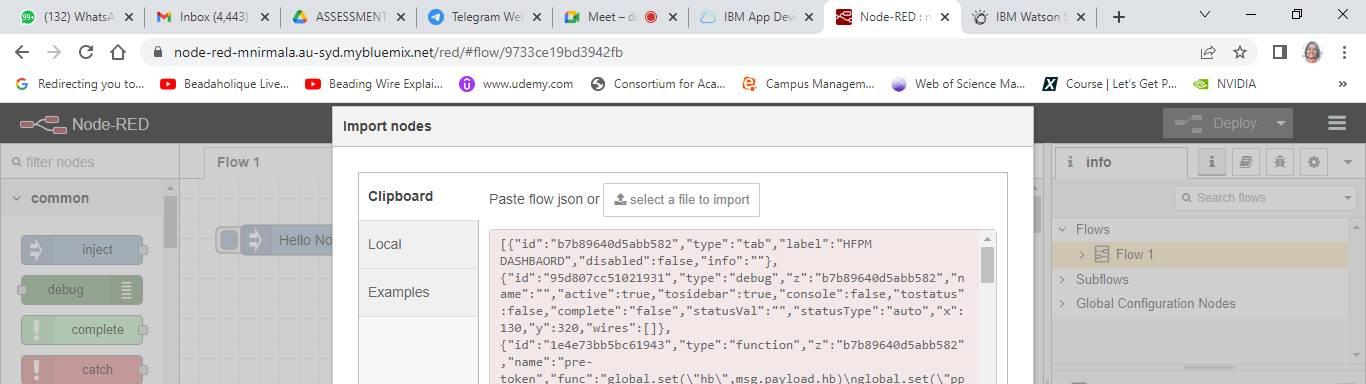Image resolution: width=1366 pixels, height=384 pixels.
Task: Bookmark this page with star icon
Action: (x=1240, y=52)
